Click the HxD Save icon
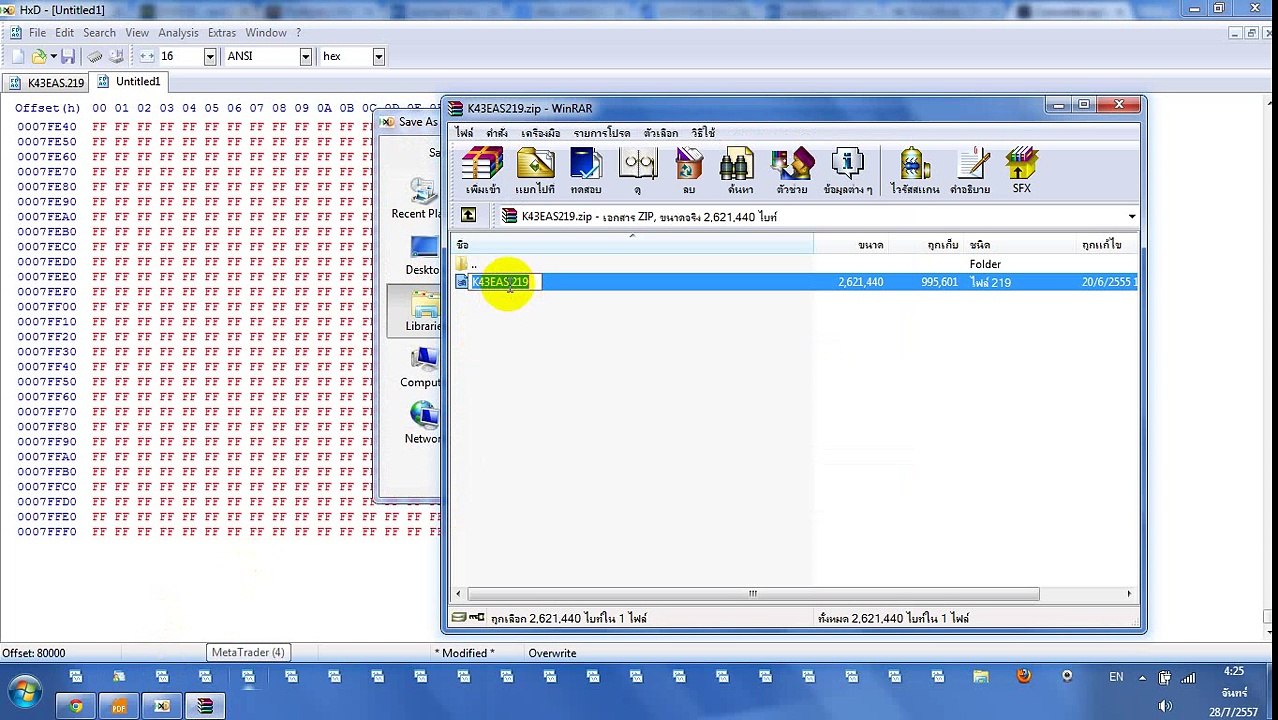The height and width of the screenshot is (720, 1278). point(68,57)
